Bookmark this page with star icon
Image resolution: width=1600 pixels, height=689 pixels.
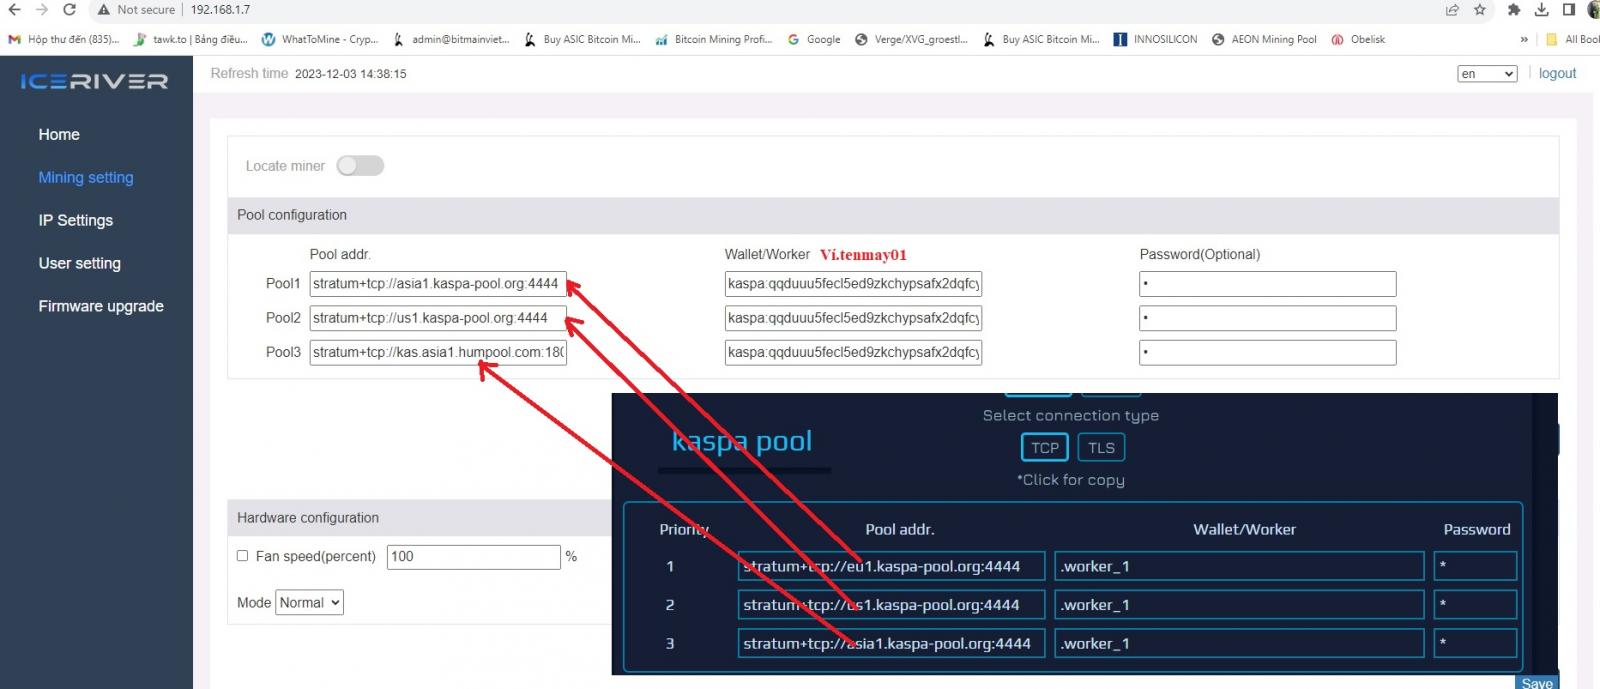point(1480,10)
